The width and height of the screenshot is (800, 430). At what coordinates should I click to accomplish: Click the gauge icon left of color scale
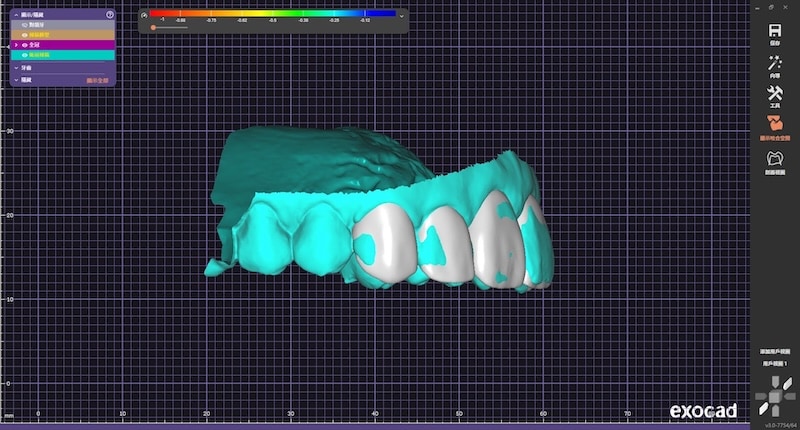(145, 15)
